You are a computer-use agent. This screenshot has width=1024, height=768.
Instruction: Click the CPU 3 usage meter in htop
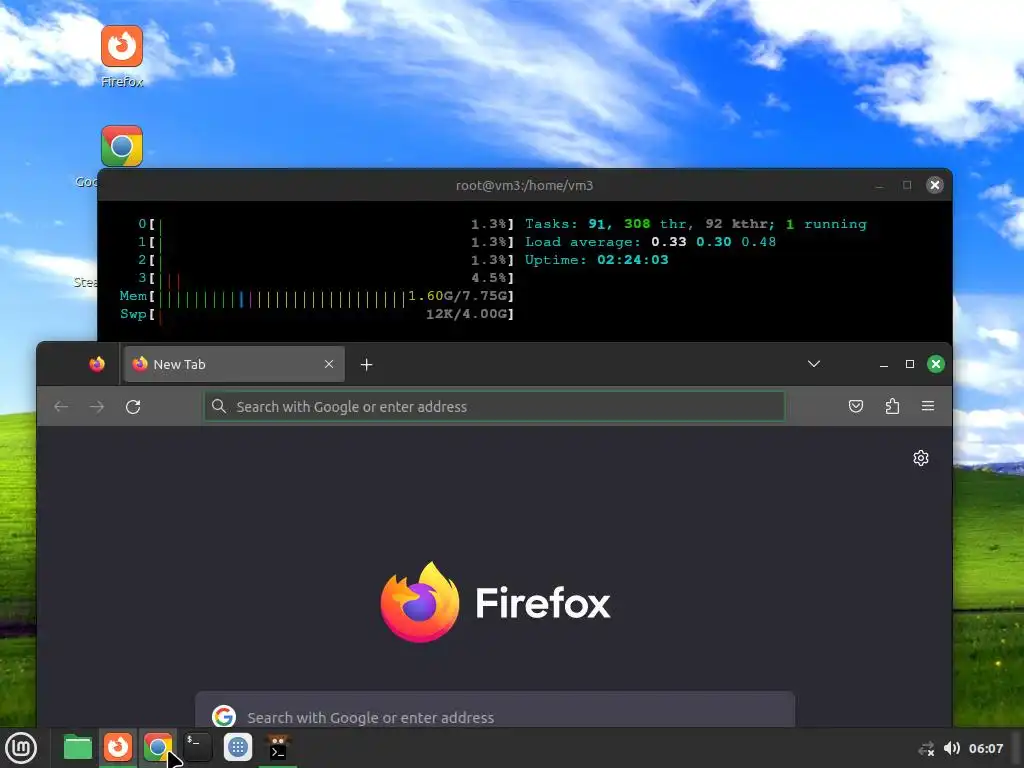click(x=326, y=278)
